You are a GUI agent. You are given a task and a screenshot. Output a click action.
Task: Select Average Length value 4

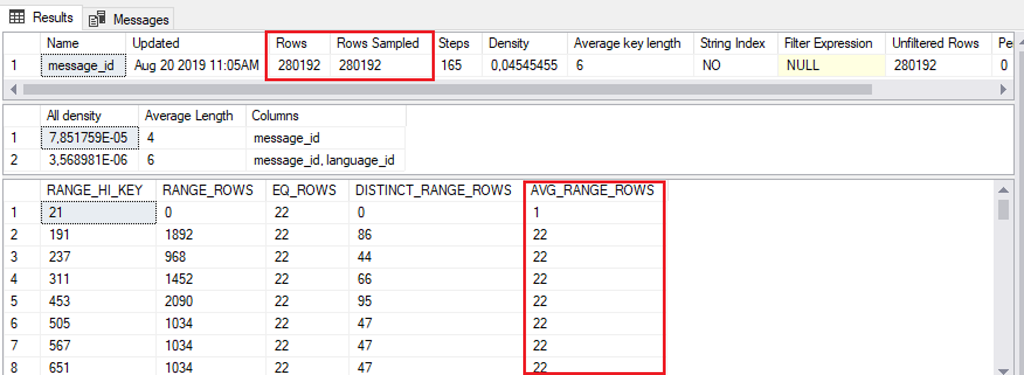191,137
